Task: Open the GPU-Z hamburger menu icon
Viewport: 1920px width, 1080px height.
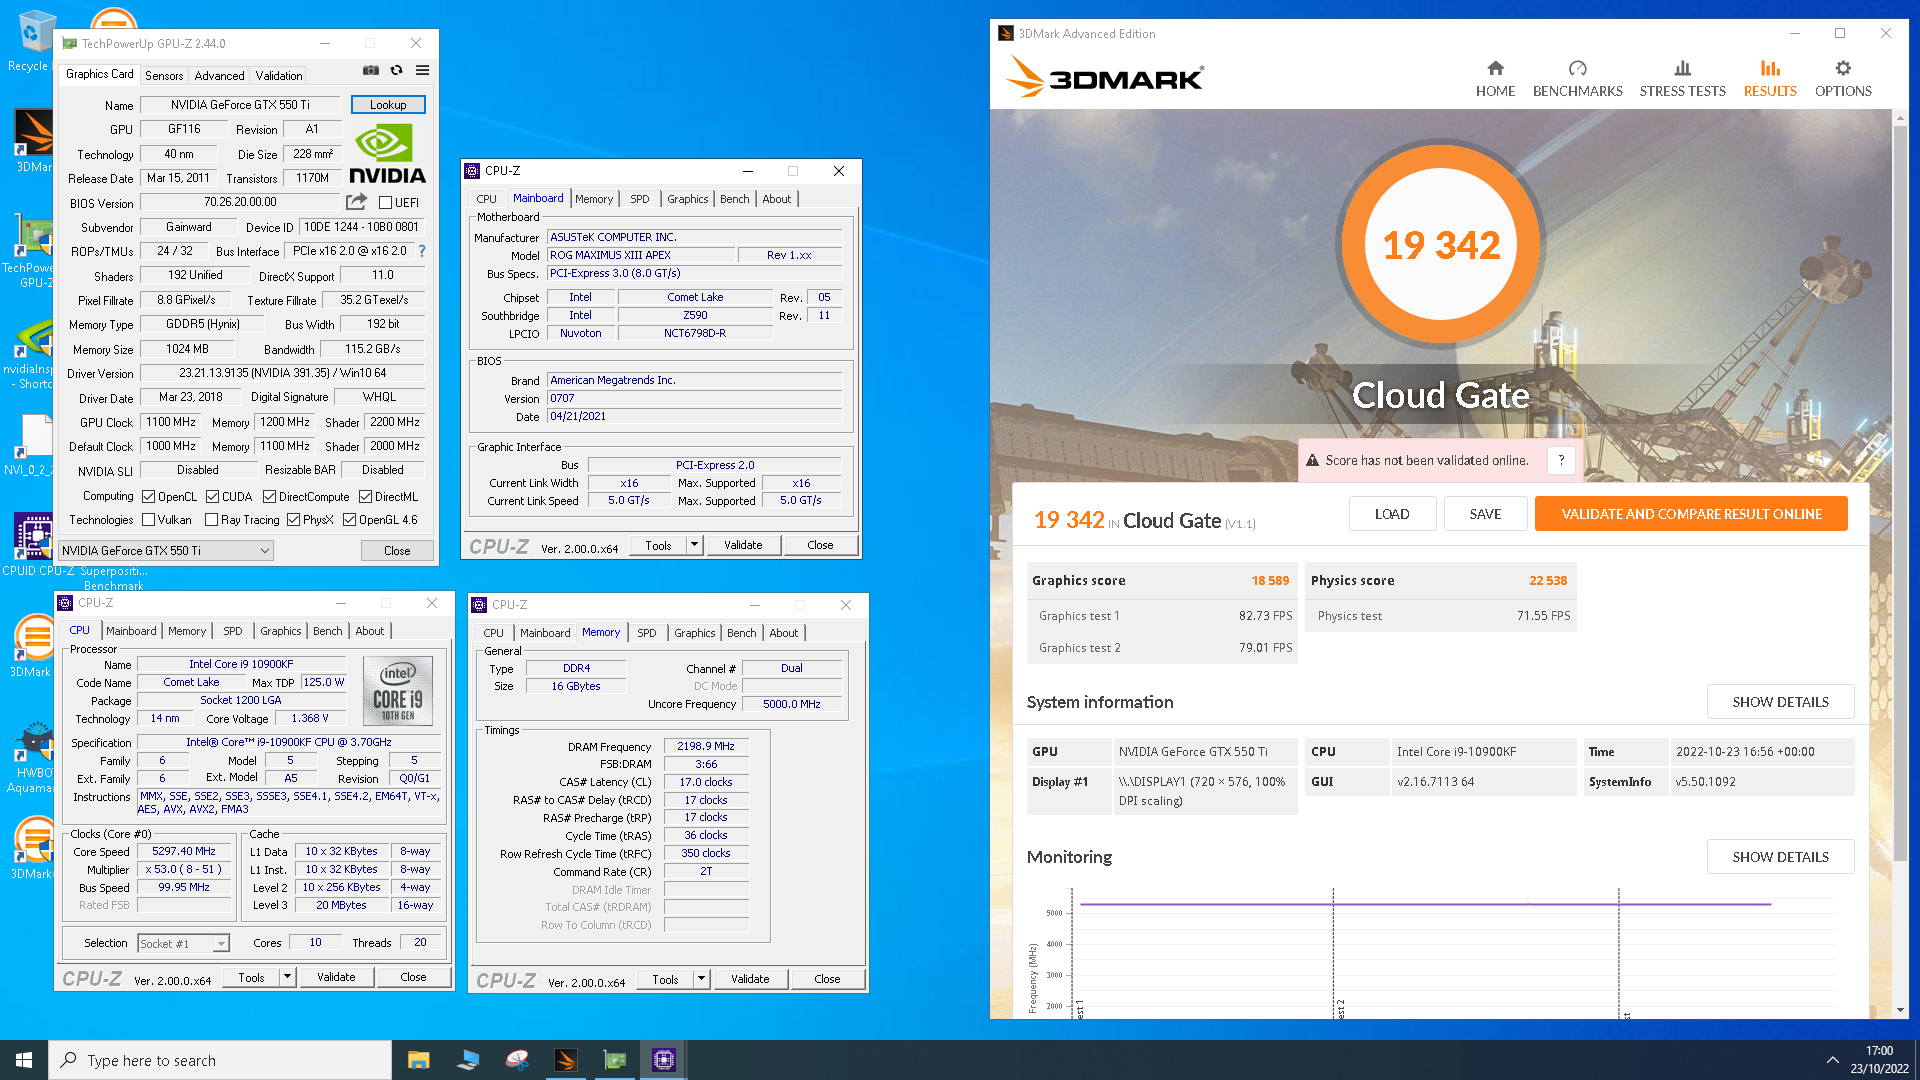Action: pyautogui.click(x=423, y=70)
